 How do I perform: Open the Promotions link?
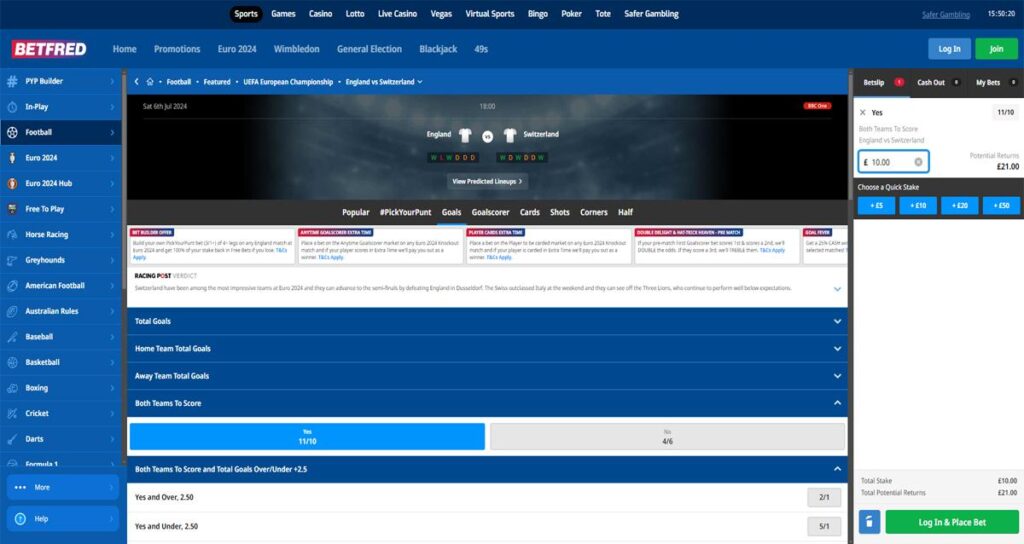point(177,49)
